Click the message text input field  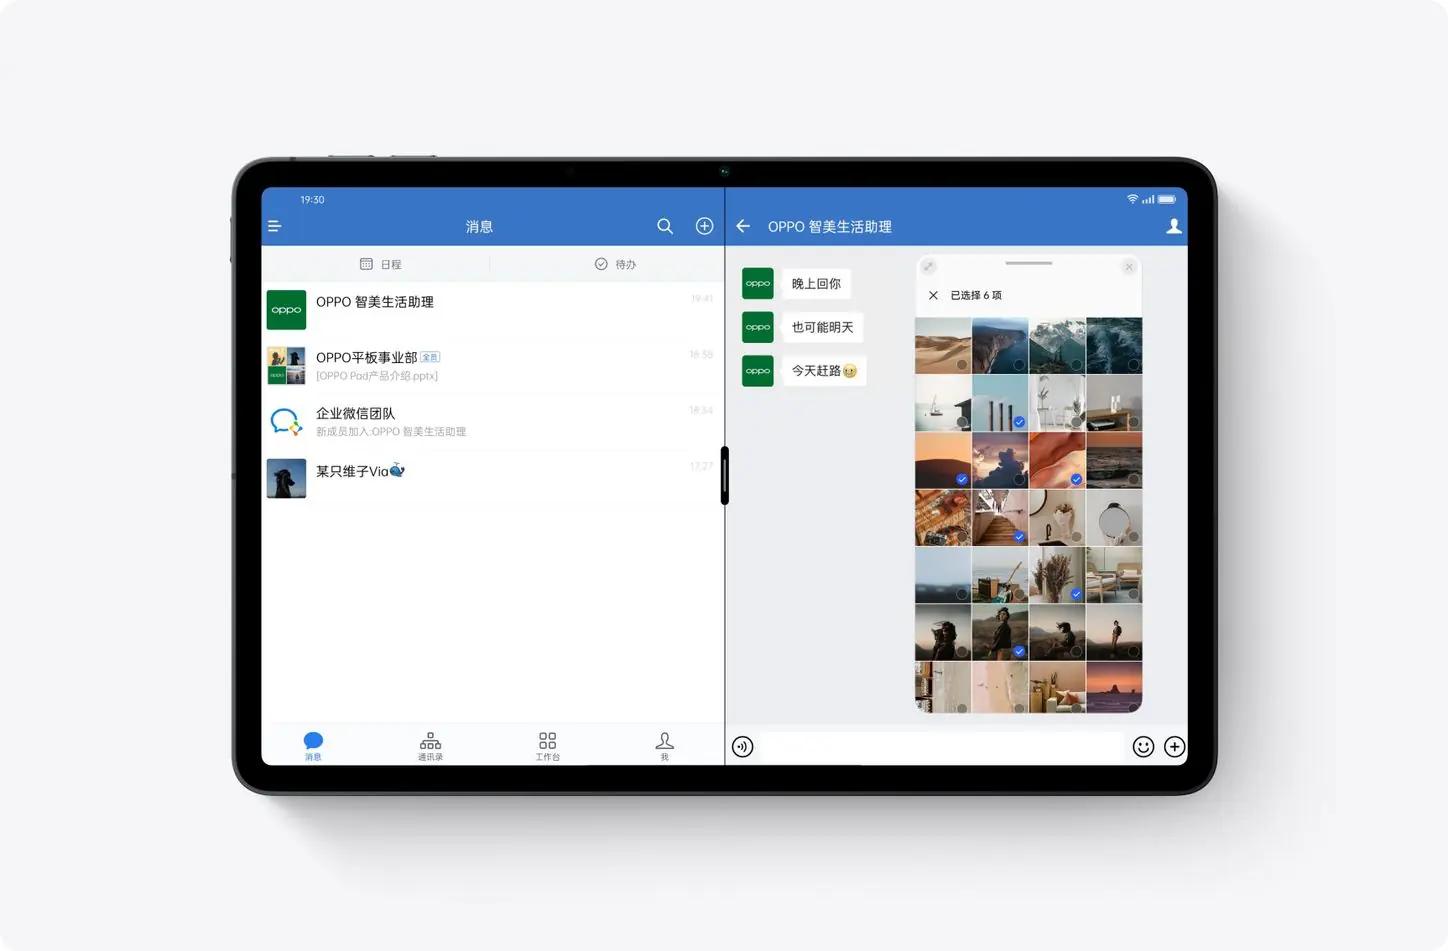pos(940,747)
